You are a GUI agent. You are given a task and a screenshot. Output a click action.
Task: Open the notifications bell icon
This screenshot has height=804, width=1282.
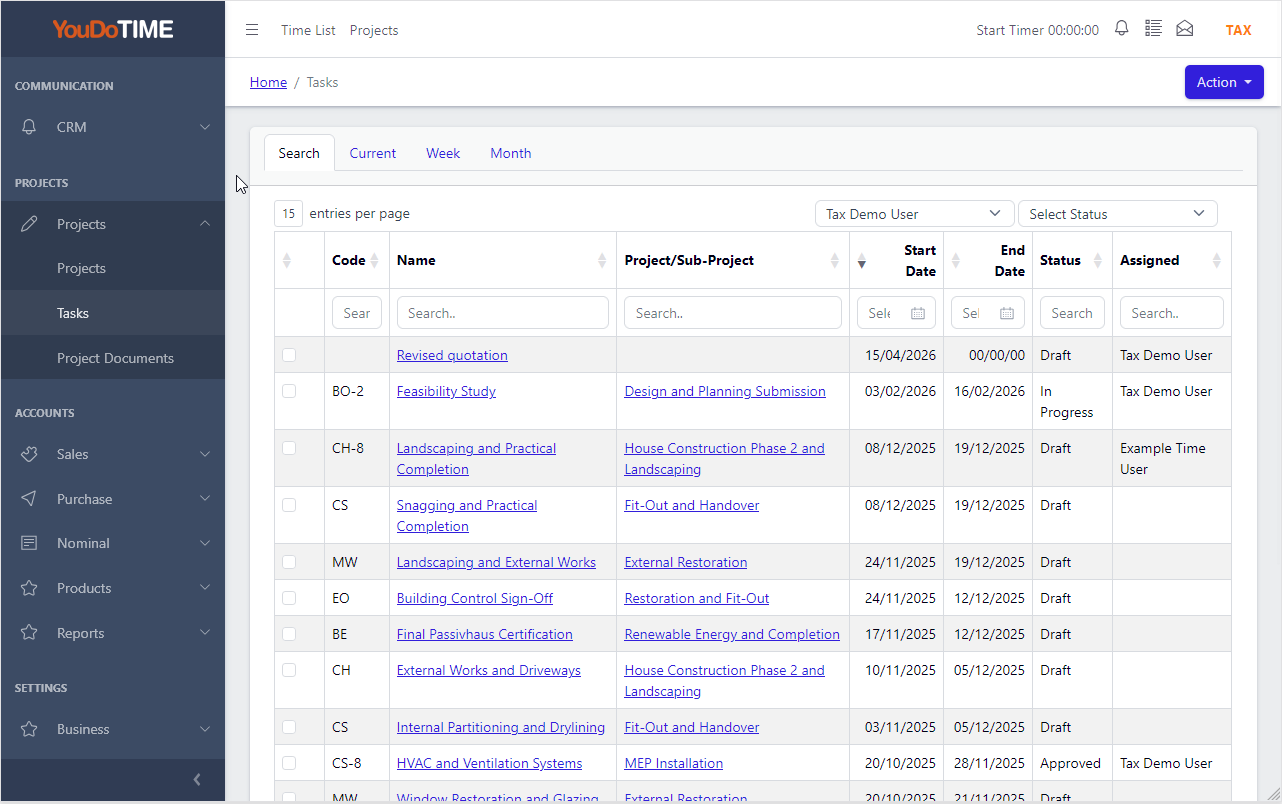coord(1122,29)
